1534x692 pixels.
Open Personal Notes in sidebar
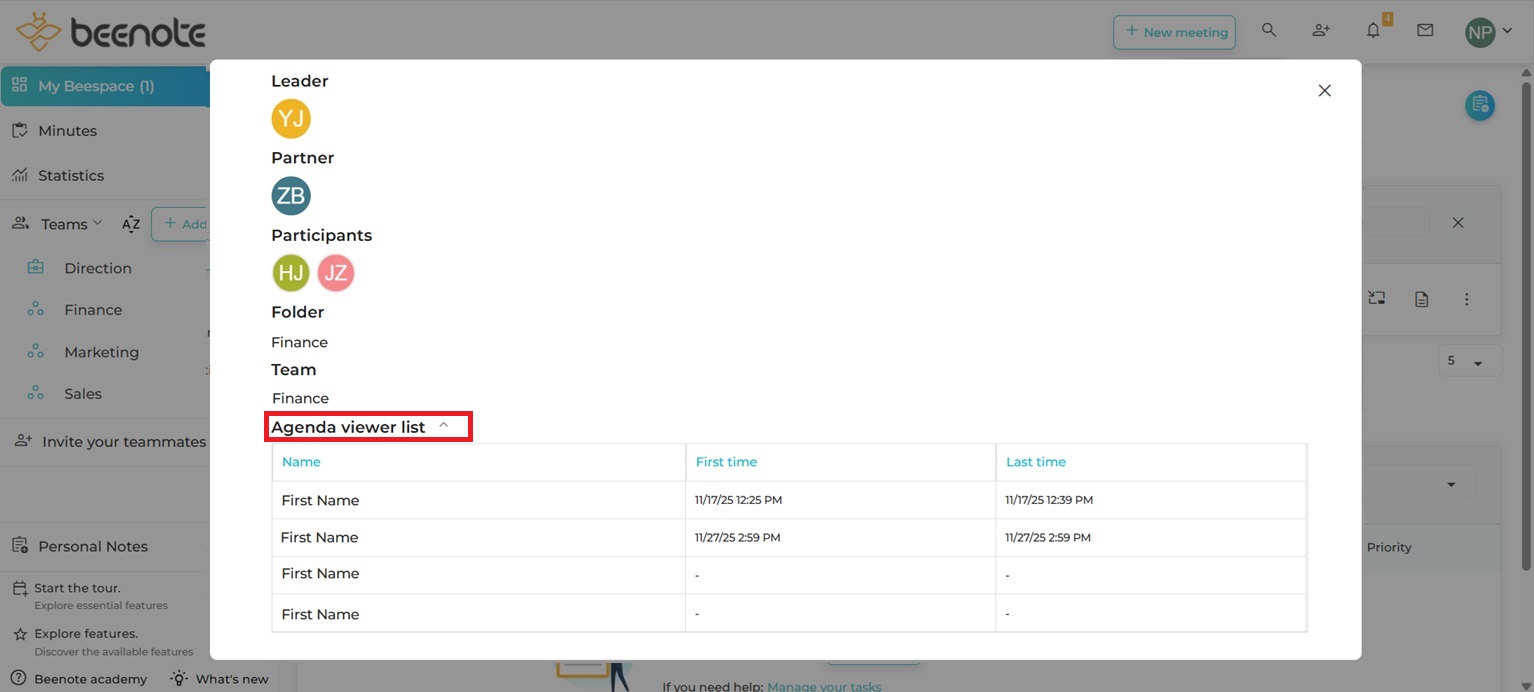92,547
